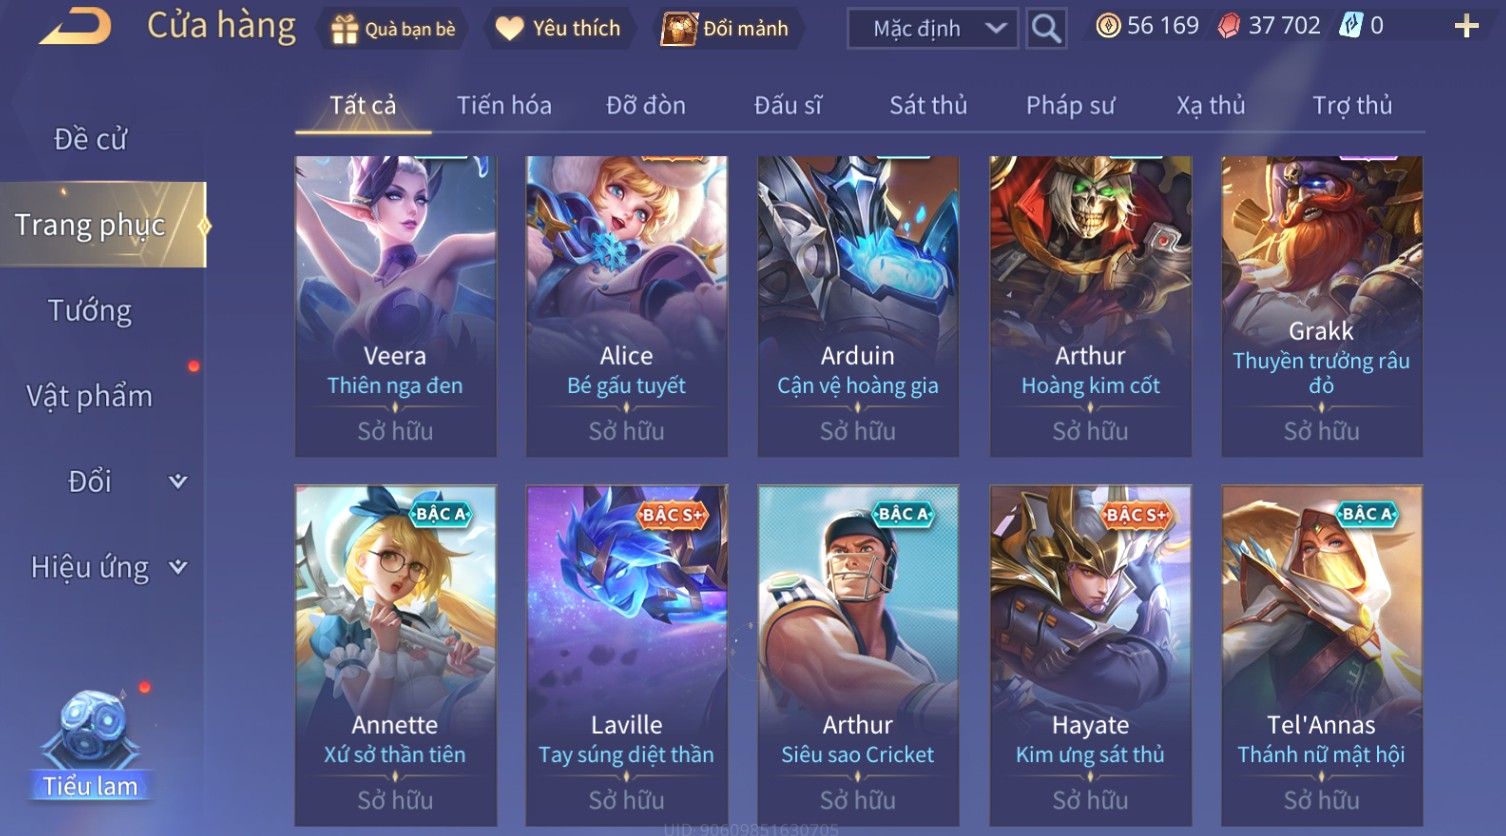Tap the red gem balance icon
The image size is (1506, 836).
tap(1228, 26)
